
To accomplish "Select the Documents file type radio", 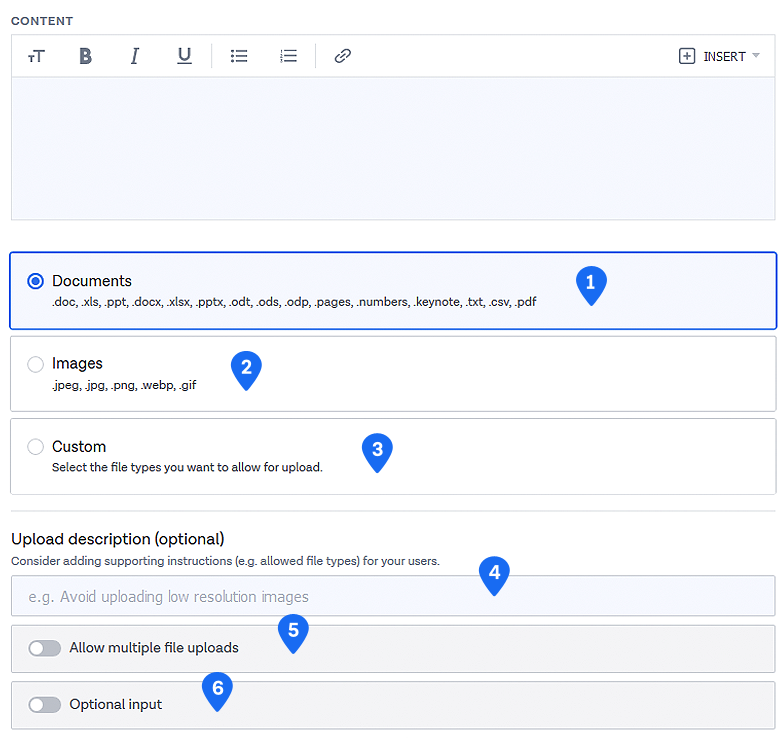I will point(35,281).
